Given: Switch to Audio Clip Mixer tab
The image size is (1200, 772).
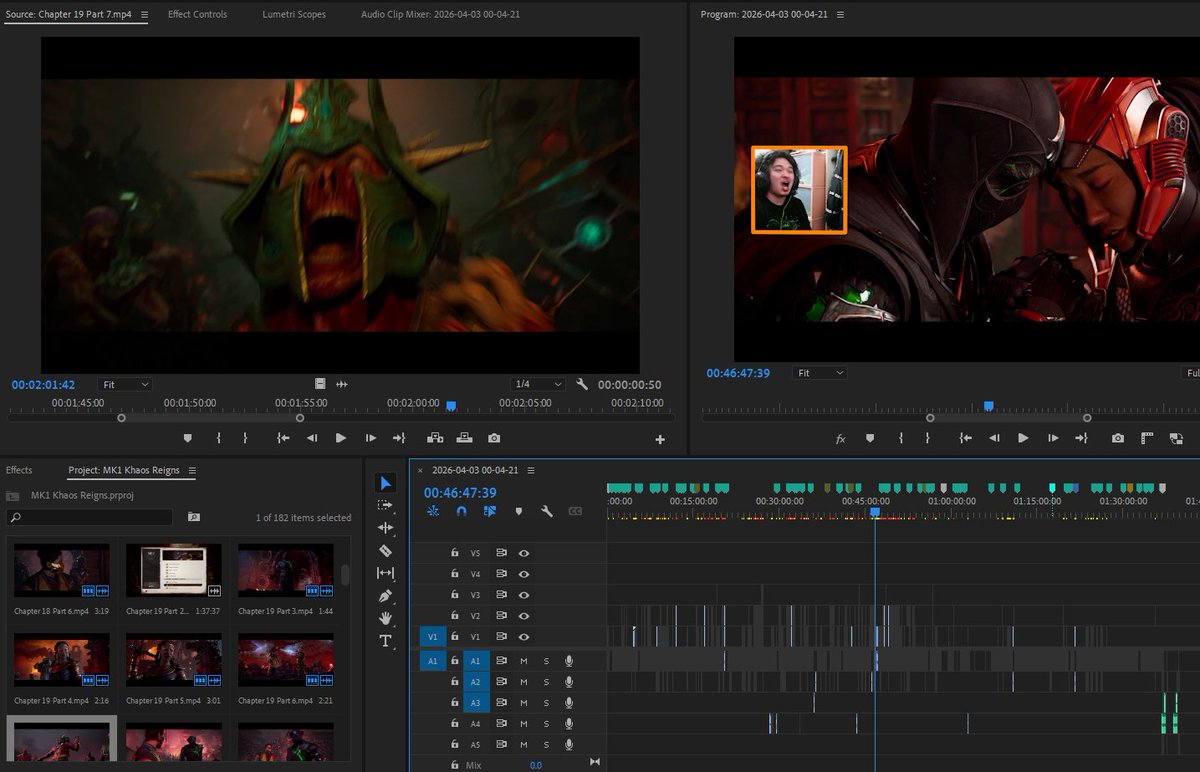Looking at the screenshot, I should 440,15.
